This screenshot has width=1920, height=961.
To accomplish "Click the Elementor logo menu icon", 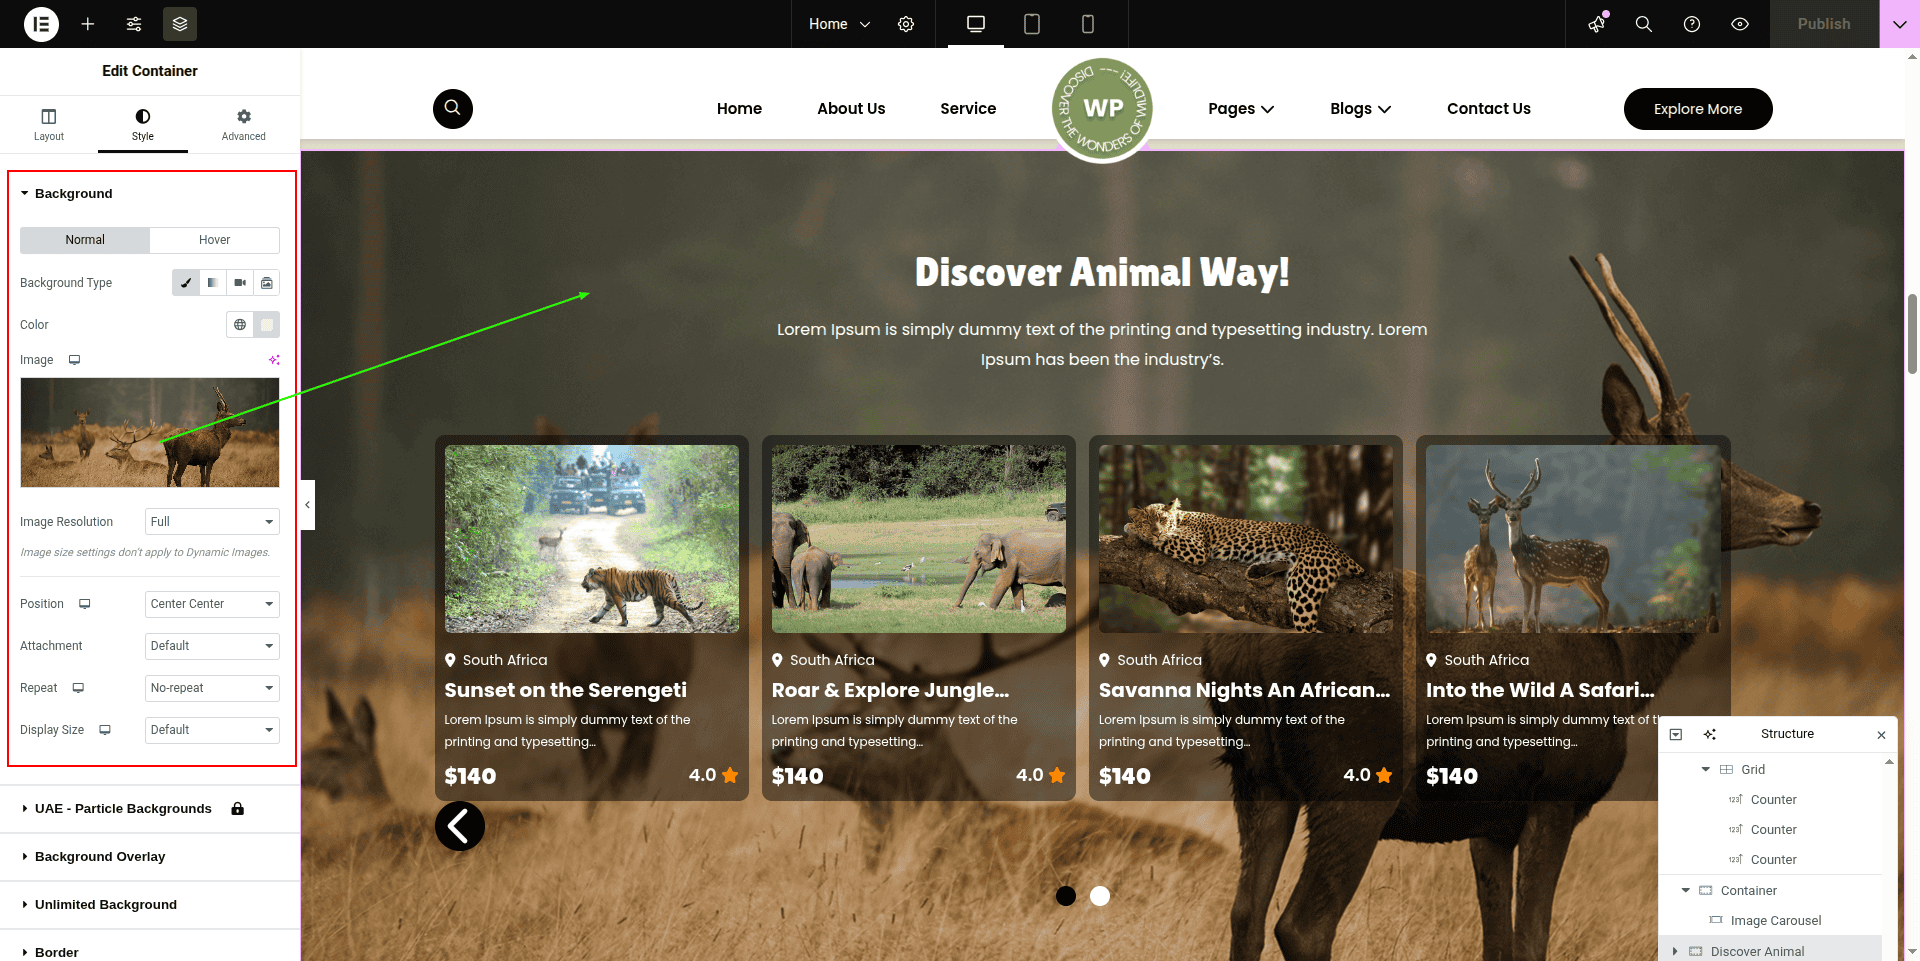I will (x=41, y=24).
